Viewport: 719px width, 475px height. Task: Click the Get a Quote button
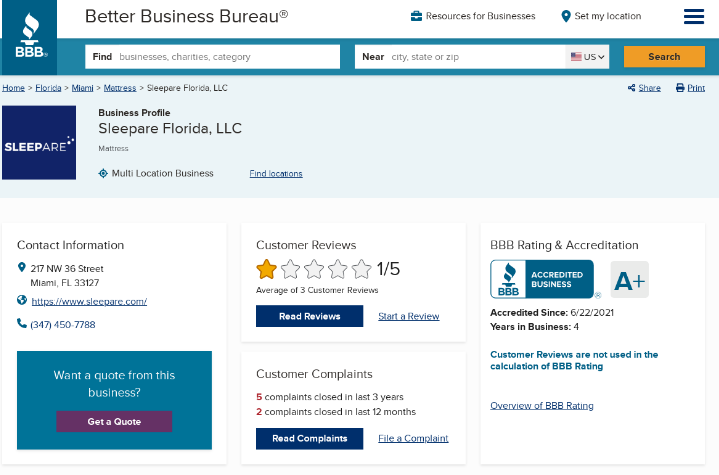114,421
